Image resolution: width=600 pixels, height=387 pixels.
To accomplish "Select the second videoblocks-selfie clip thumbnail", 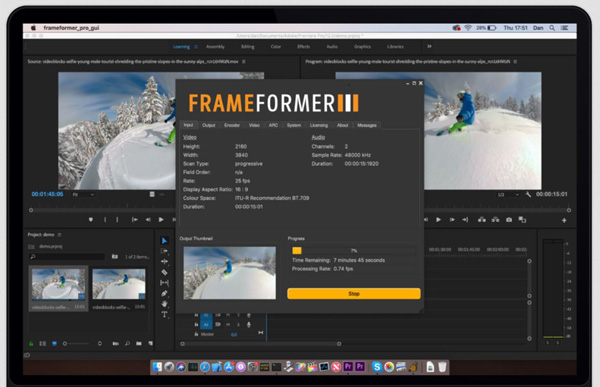I will pos(119,284).
